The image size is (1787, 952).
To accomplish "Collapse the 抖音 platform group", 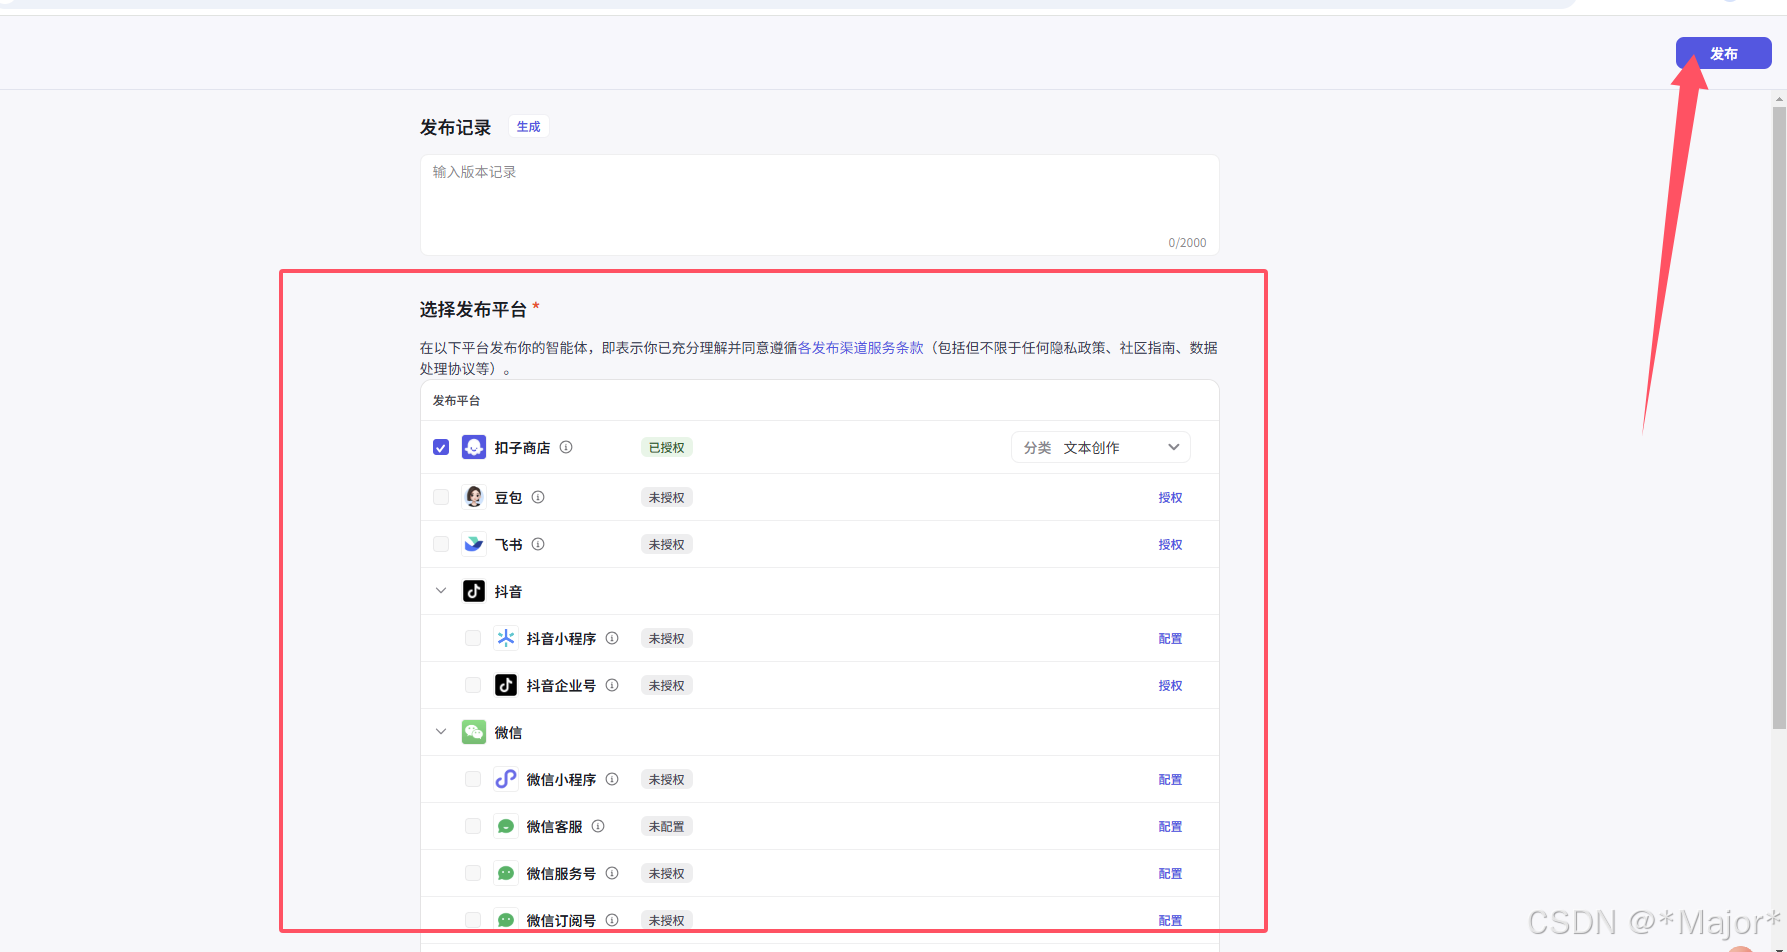I will pos(441,591).
